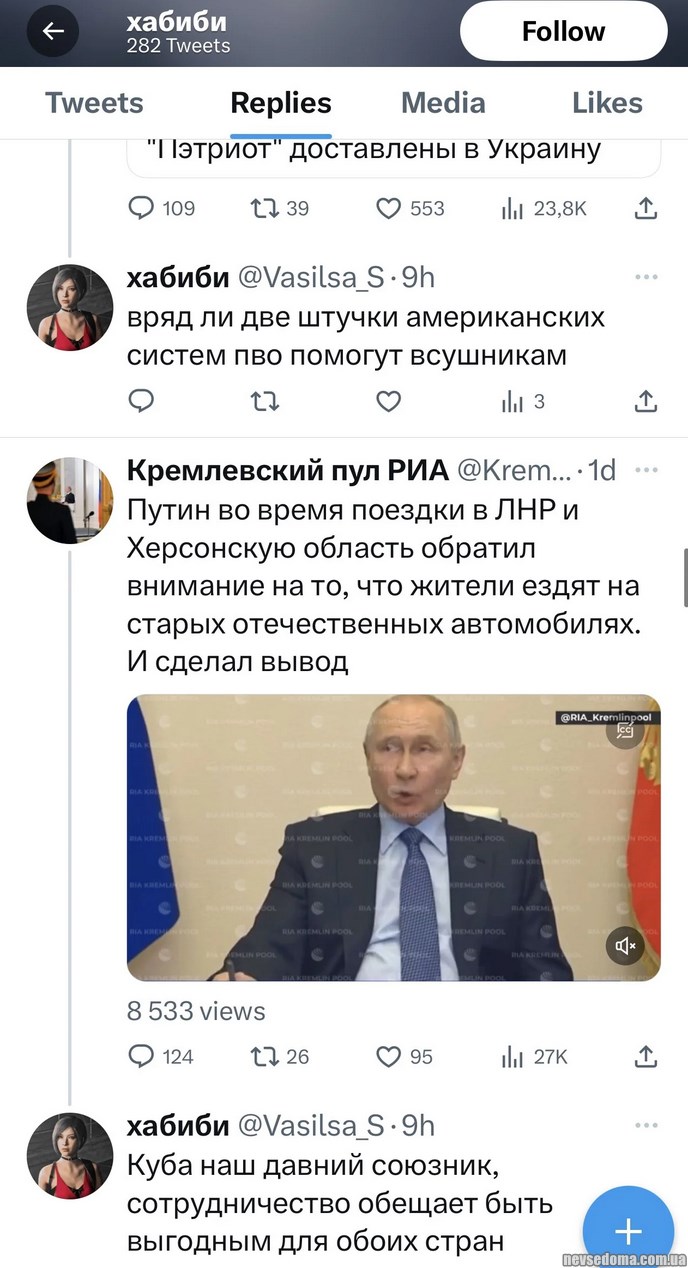
Task: Open replies on tweet with 109 comments
Action: click(143, 208)
